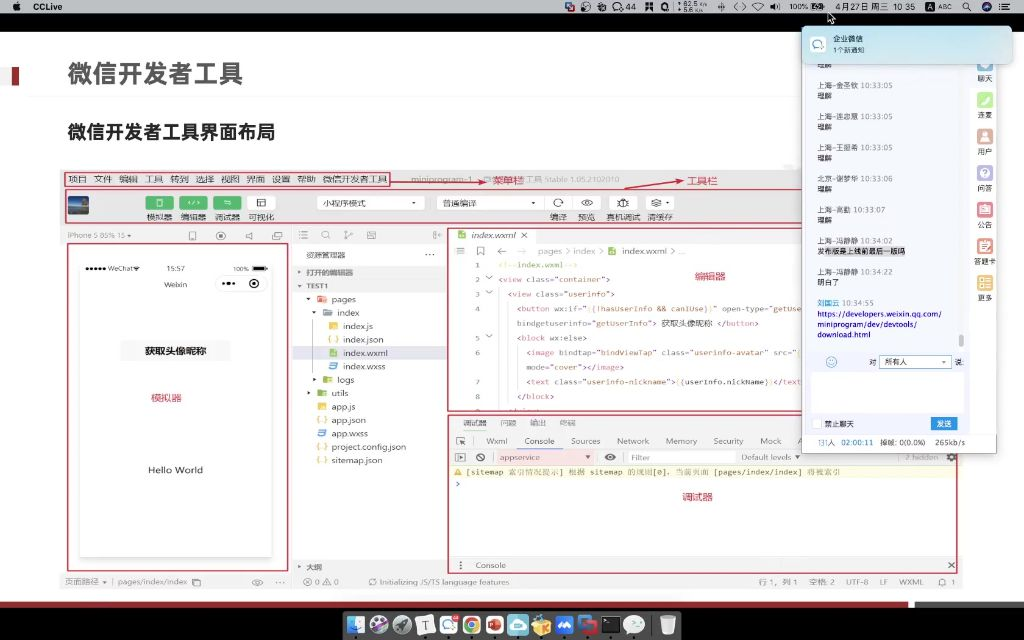This screenshot has height=640, width=1024.
Task: Switch to the Network tab
Action: click(x=633, y=441)
